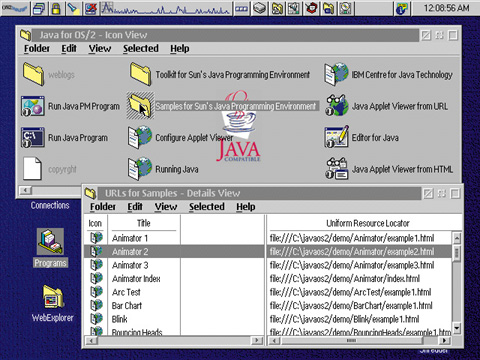Image resolution: width=480 pixels, height=360 pixels.
Task: Open Edit menu in URLs for Samples window
Action: pyautogui.click(x=135, y=207)
